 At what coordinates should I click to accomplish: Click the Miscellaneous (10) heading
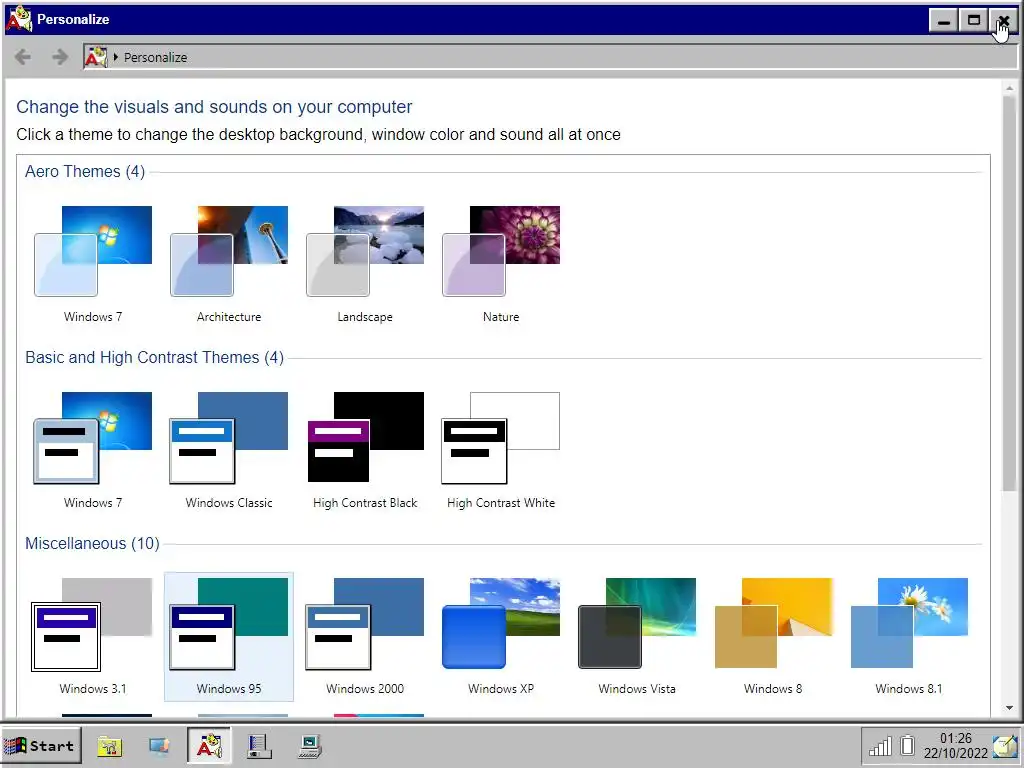tap(92, 544)
